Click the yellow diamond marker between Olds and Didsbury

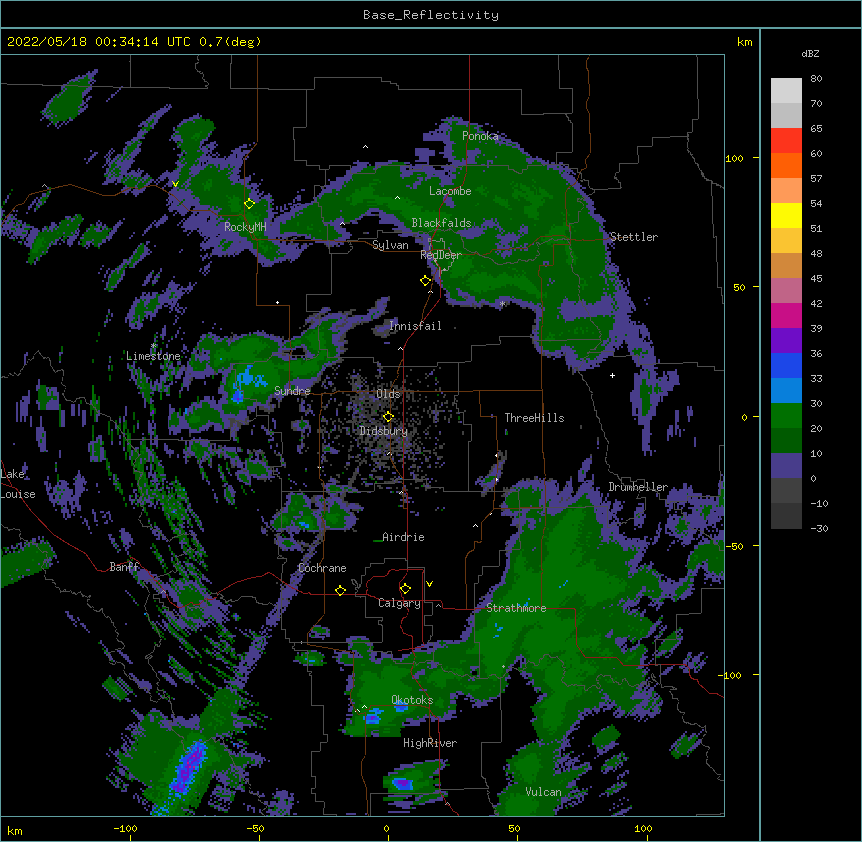click(x=388, y=416)
